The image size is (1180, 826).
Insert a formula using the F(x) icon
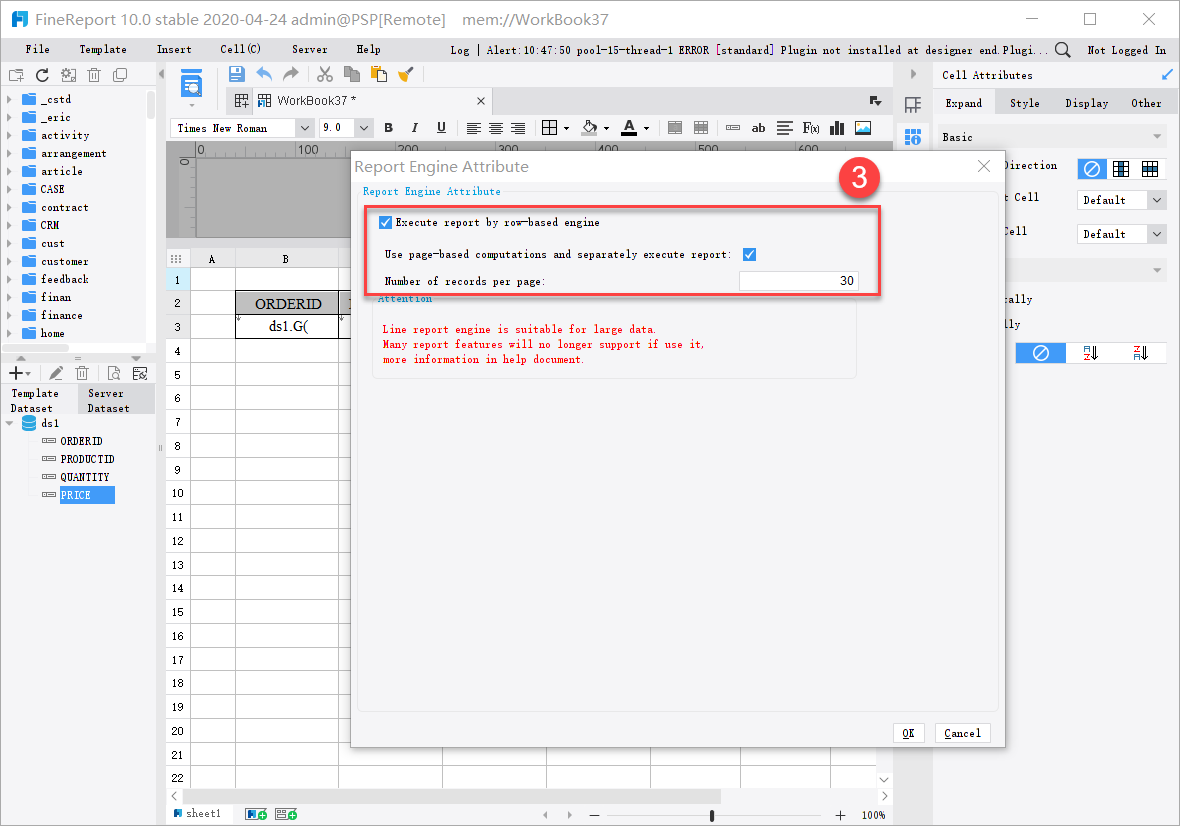[x=810, y=128]
